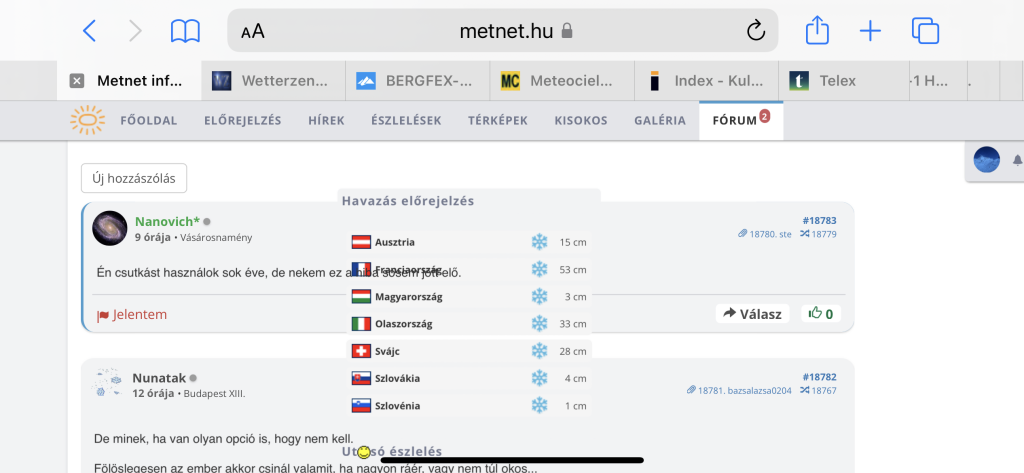Viewport: 1024px width, 473px height.
Task: Tap the Safari back arrow
Action: pyautogui.click(x=89, y=31)
